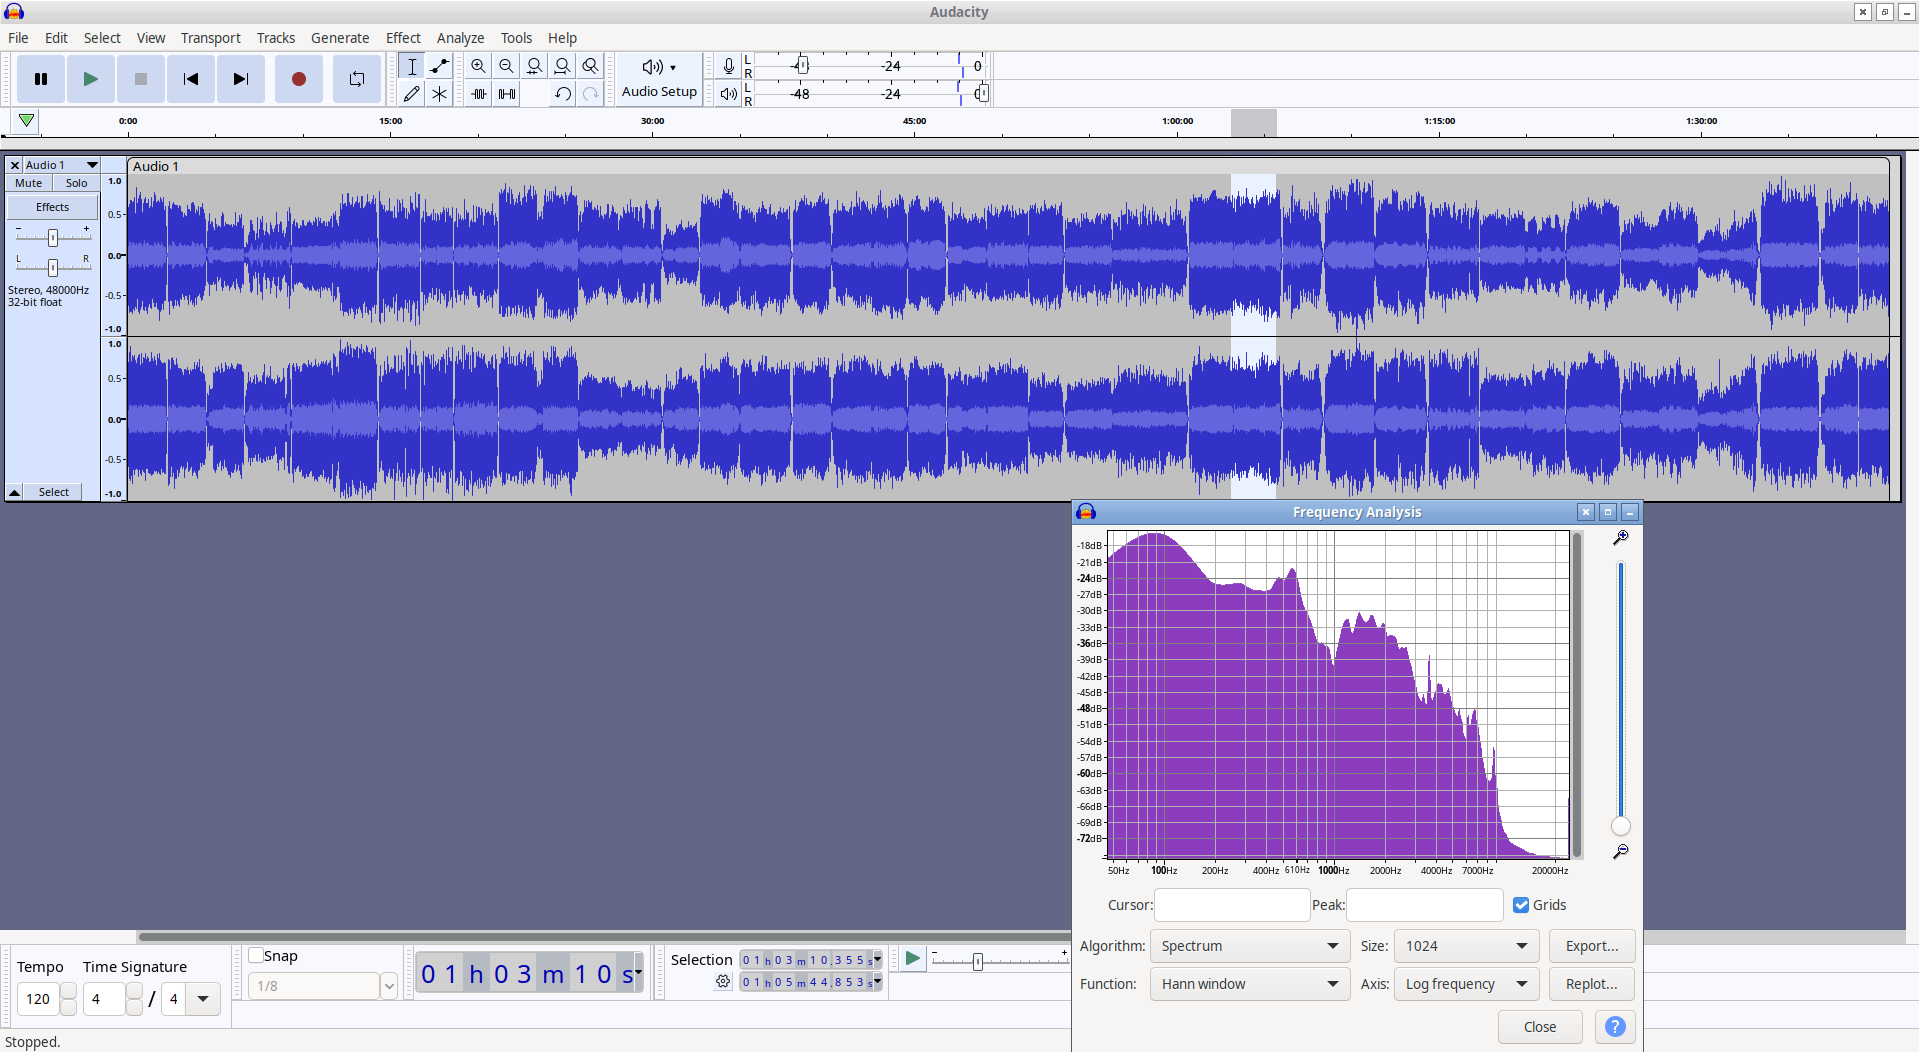Click the Zoom In magnifier
1919x1052 pixels.
click(x=479, y=66)
